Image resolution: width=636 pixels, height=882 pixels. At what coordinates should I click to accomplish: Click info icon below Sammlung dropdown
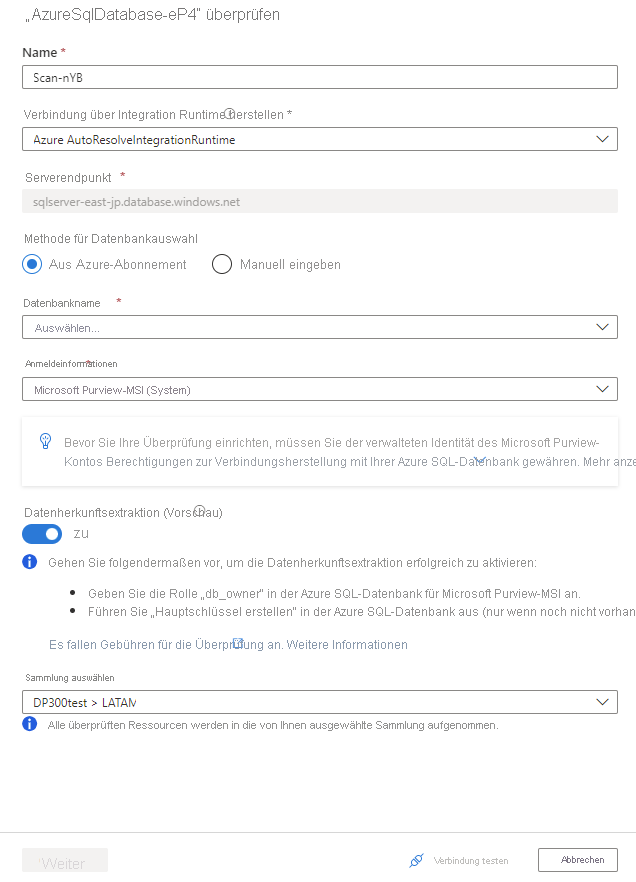[30, 724]
